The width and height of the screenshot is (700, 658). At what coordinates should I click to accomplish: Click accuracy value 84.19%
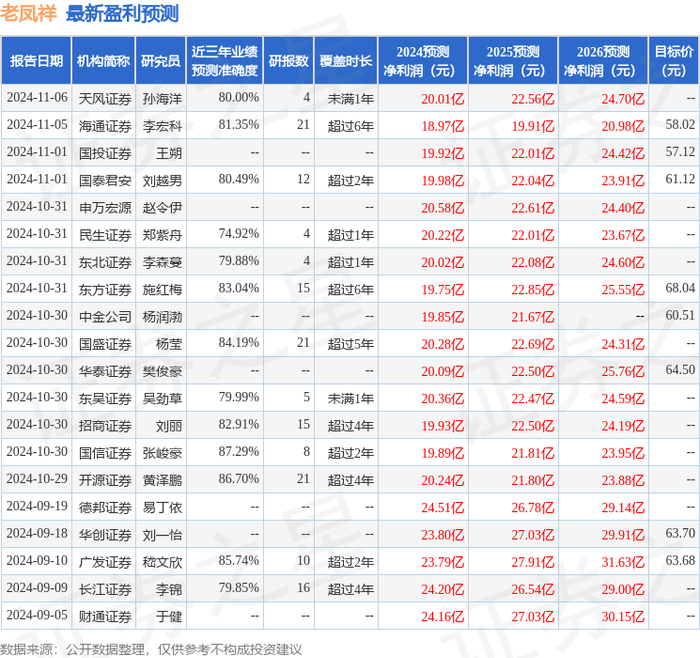pyautogui.click(x=238, y=342)
